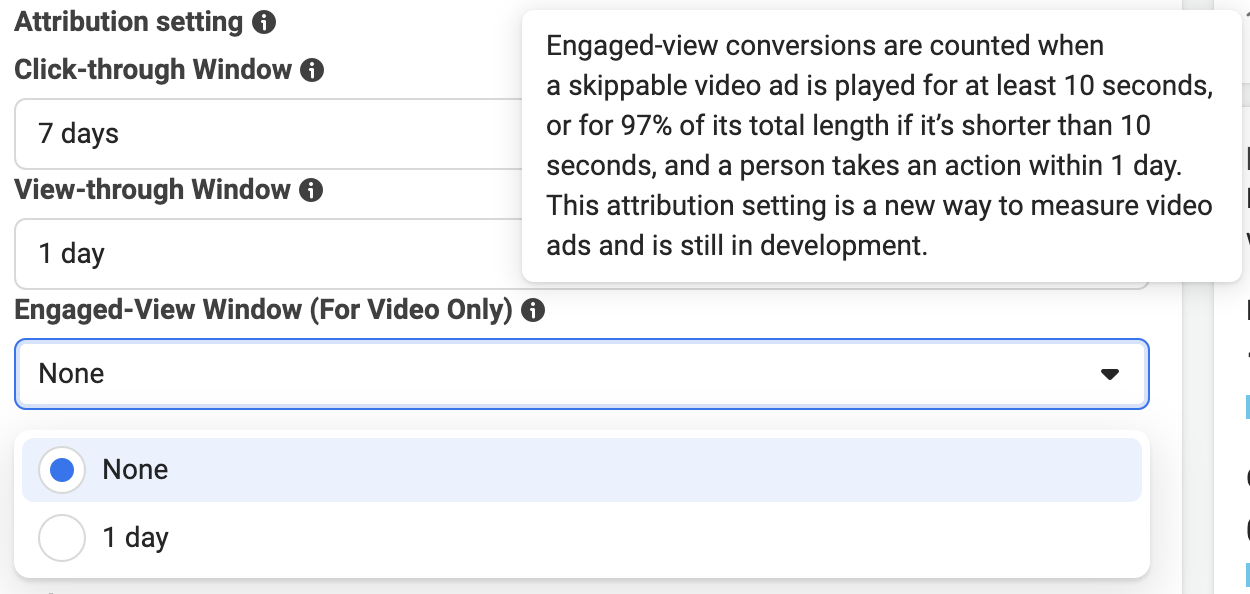This screenshot has height=594, width=1250.
Task: Click the caret arrow in Engaged-View dropdown
Action: click(1109, 374)
